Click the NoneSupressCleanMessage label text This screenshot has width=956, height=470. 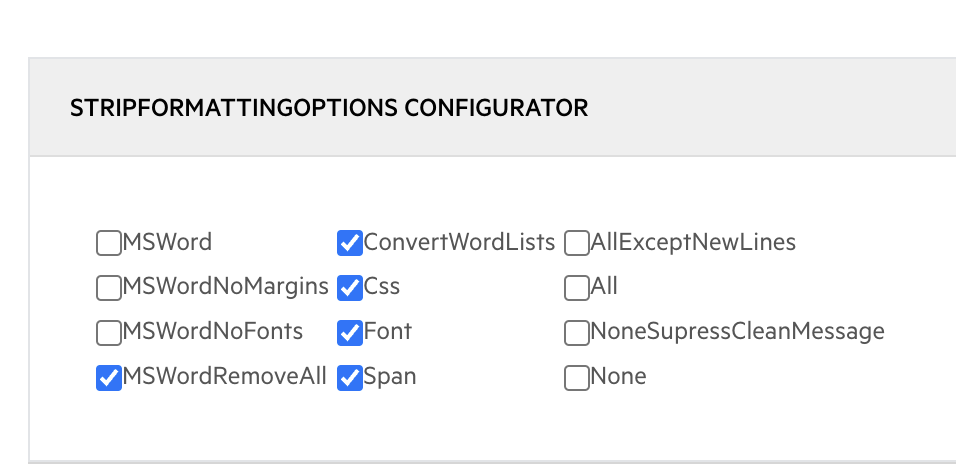pos(737,331)
